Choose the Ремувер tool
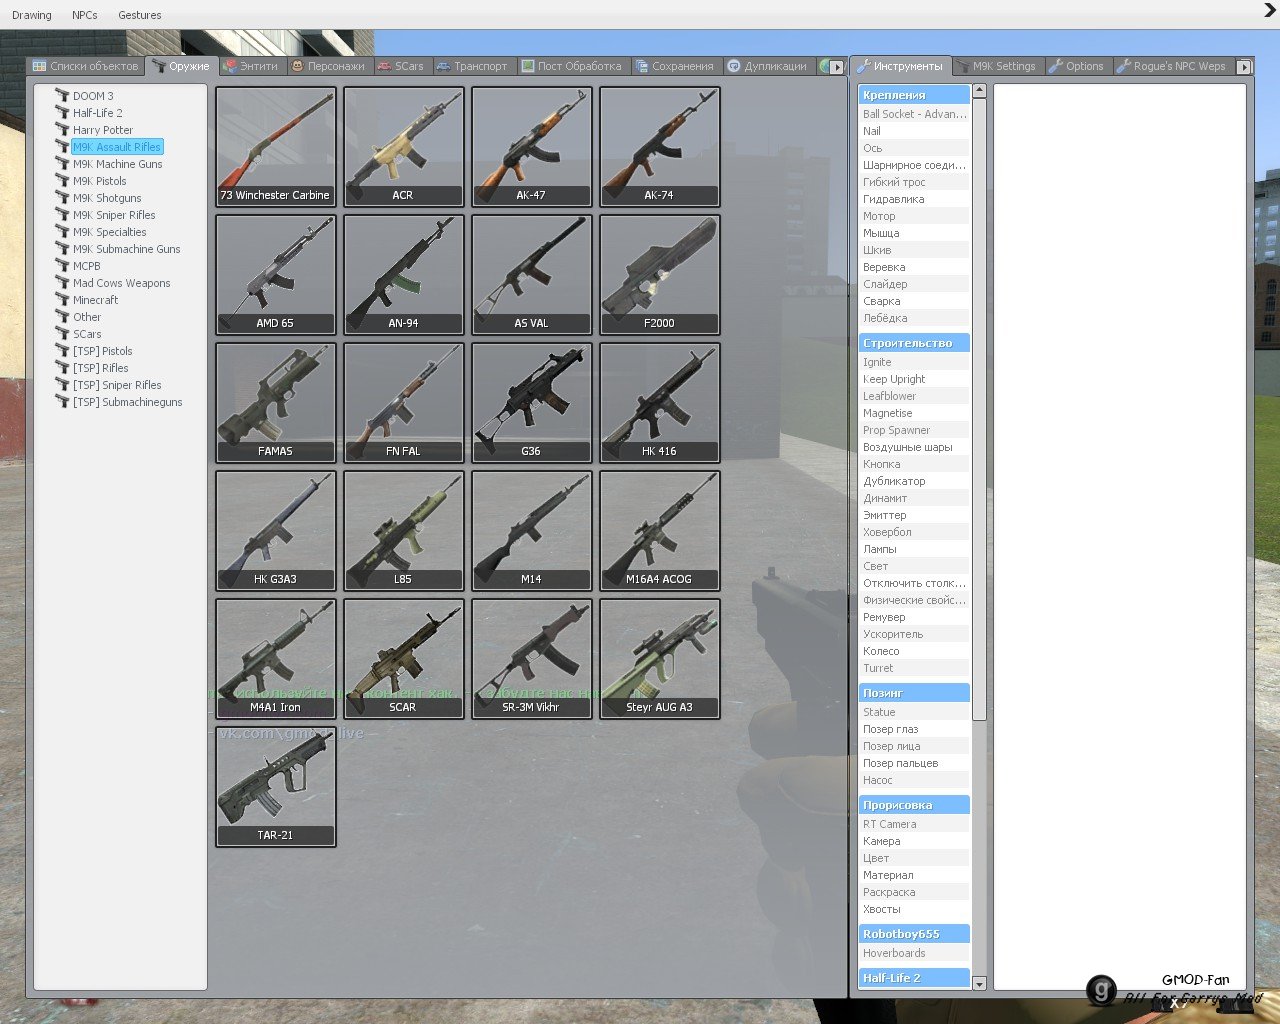Image resolution: width=1280 pixels, height=1024 pixels. click(x=914, y=617)
